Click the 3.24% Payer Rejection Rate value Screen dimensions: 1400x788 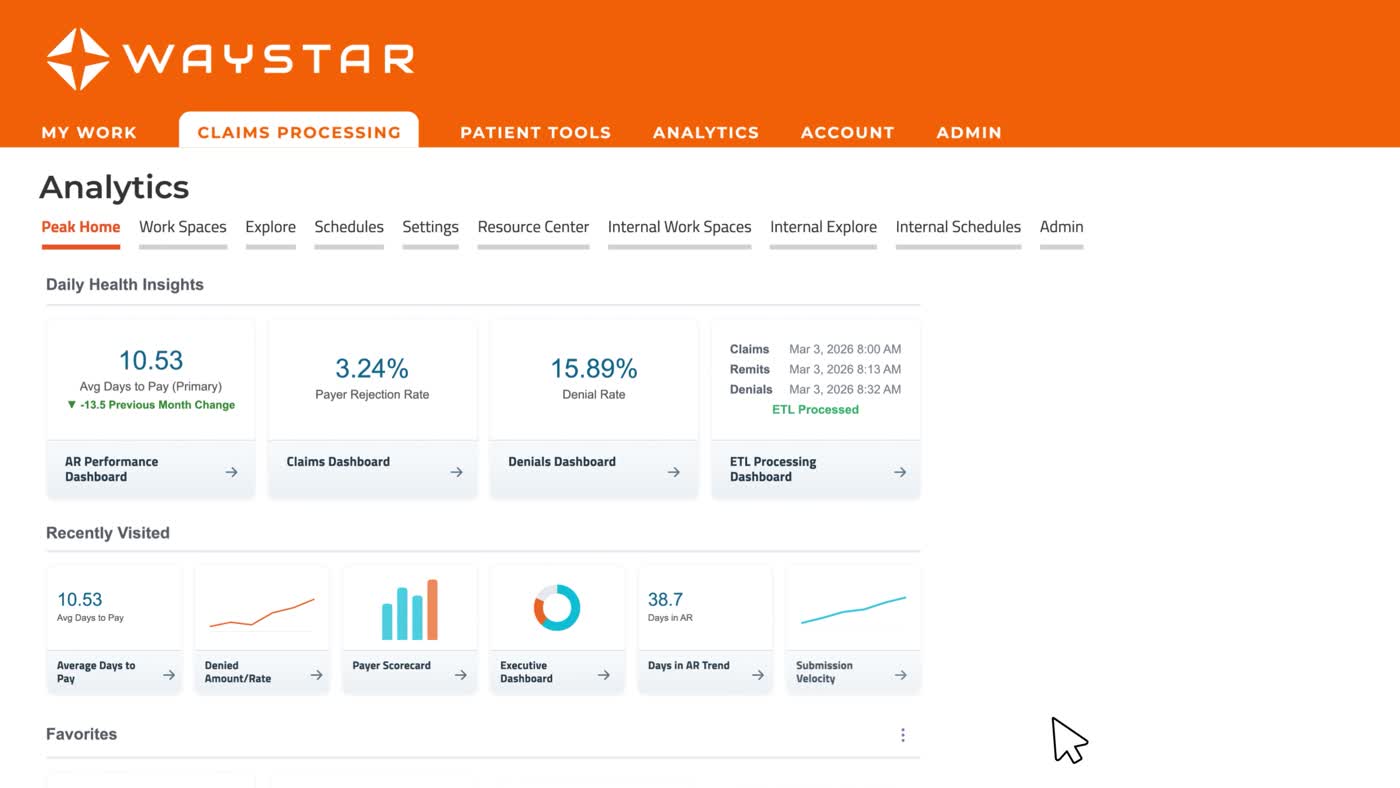(x=372, y=369)
